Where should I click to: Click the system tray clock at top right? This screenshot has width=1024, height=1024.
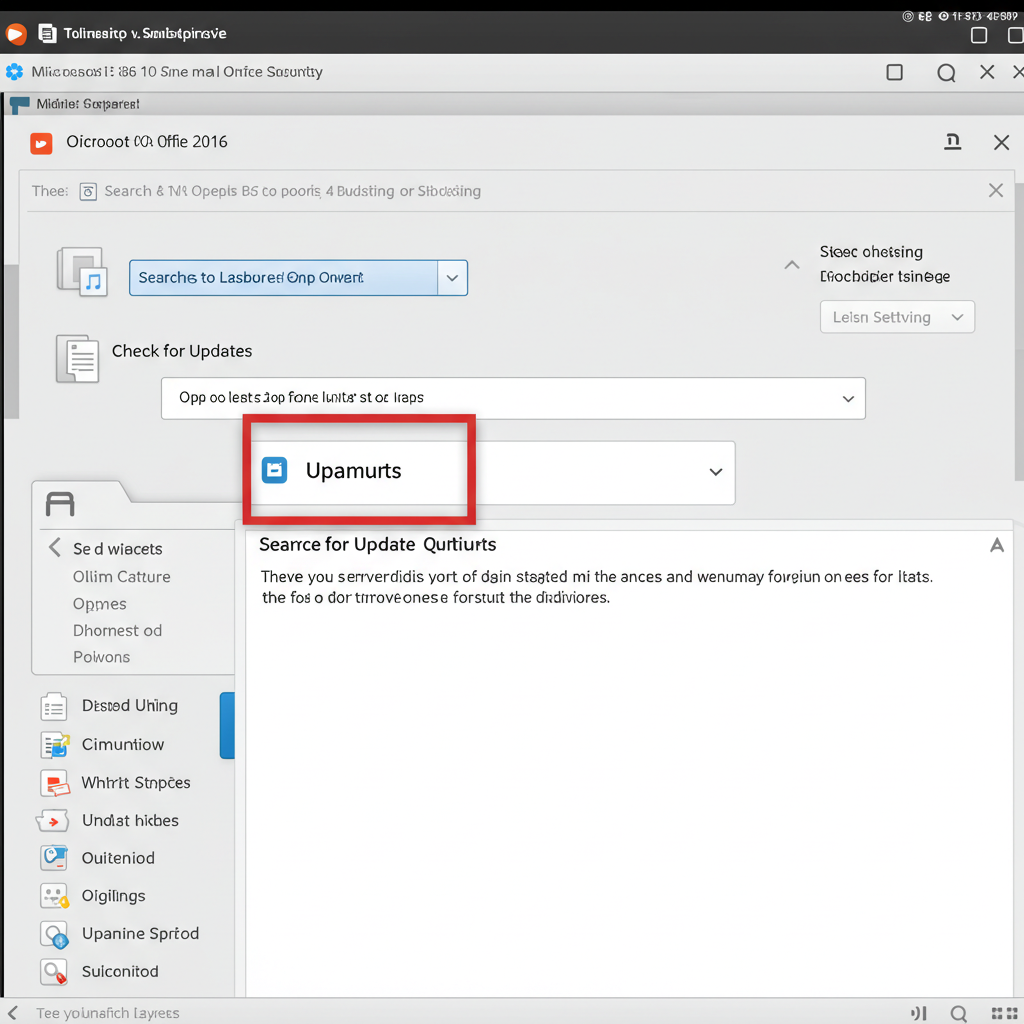pos(984,16)
